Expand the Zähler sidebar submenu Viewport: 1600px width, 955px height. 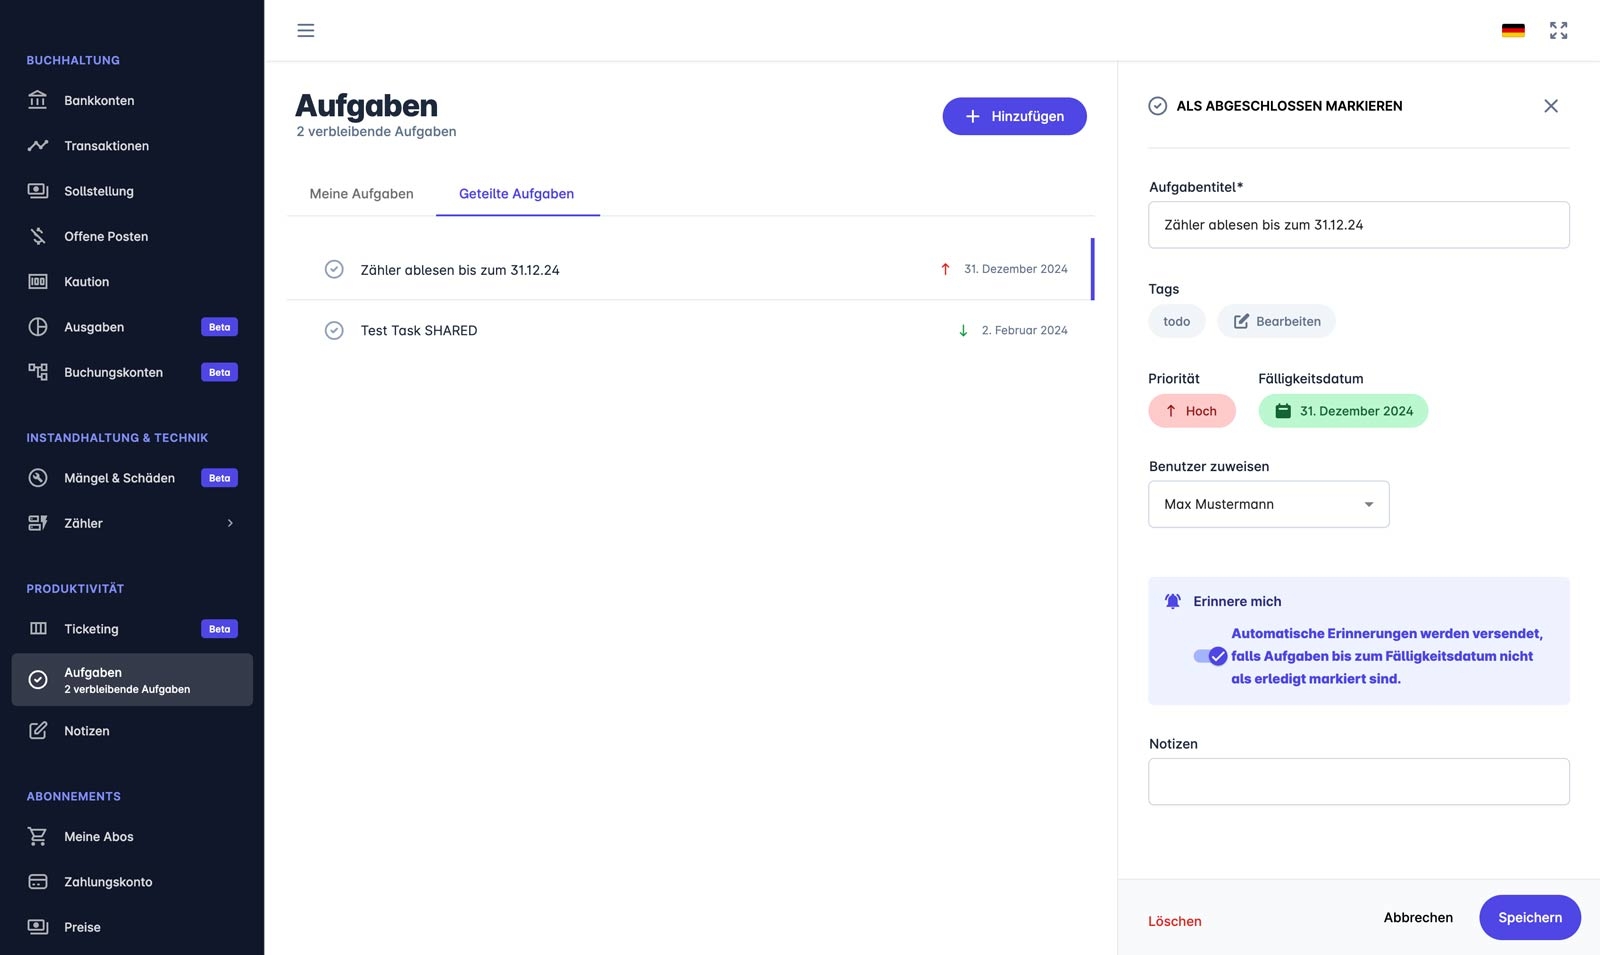(x=230, y=523)
